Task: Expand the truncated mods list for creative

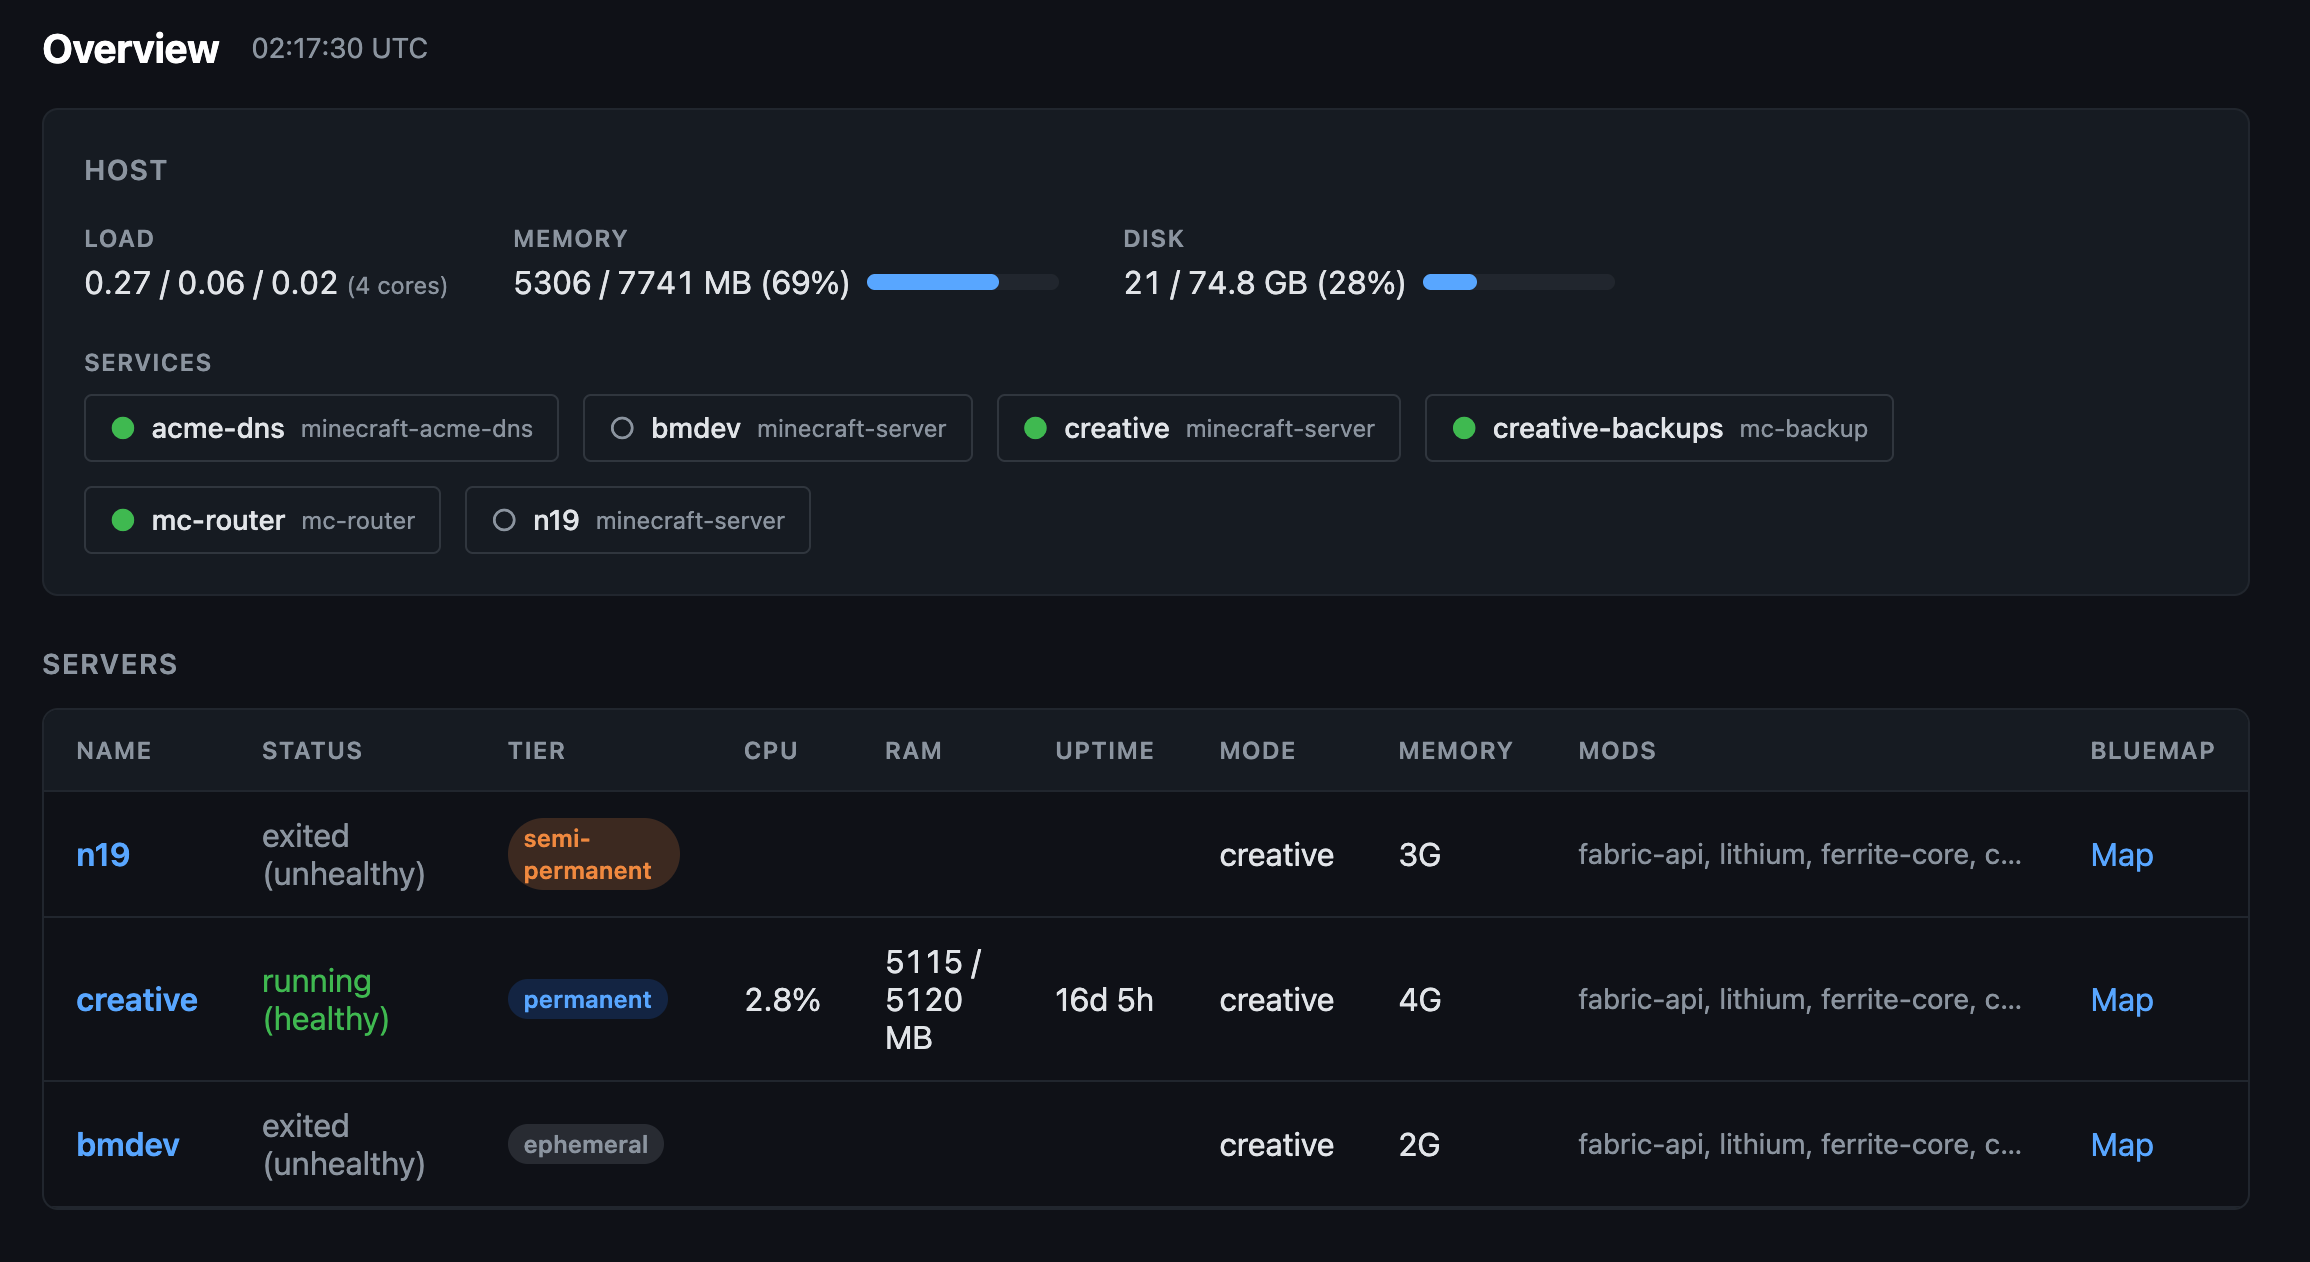Action: click(x=1798, y=999)
